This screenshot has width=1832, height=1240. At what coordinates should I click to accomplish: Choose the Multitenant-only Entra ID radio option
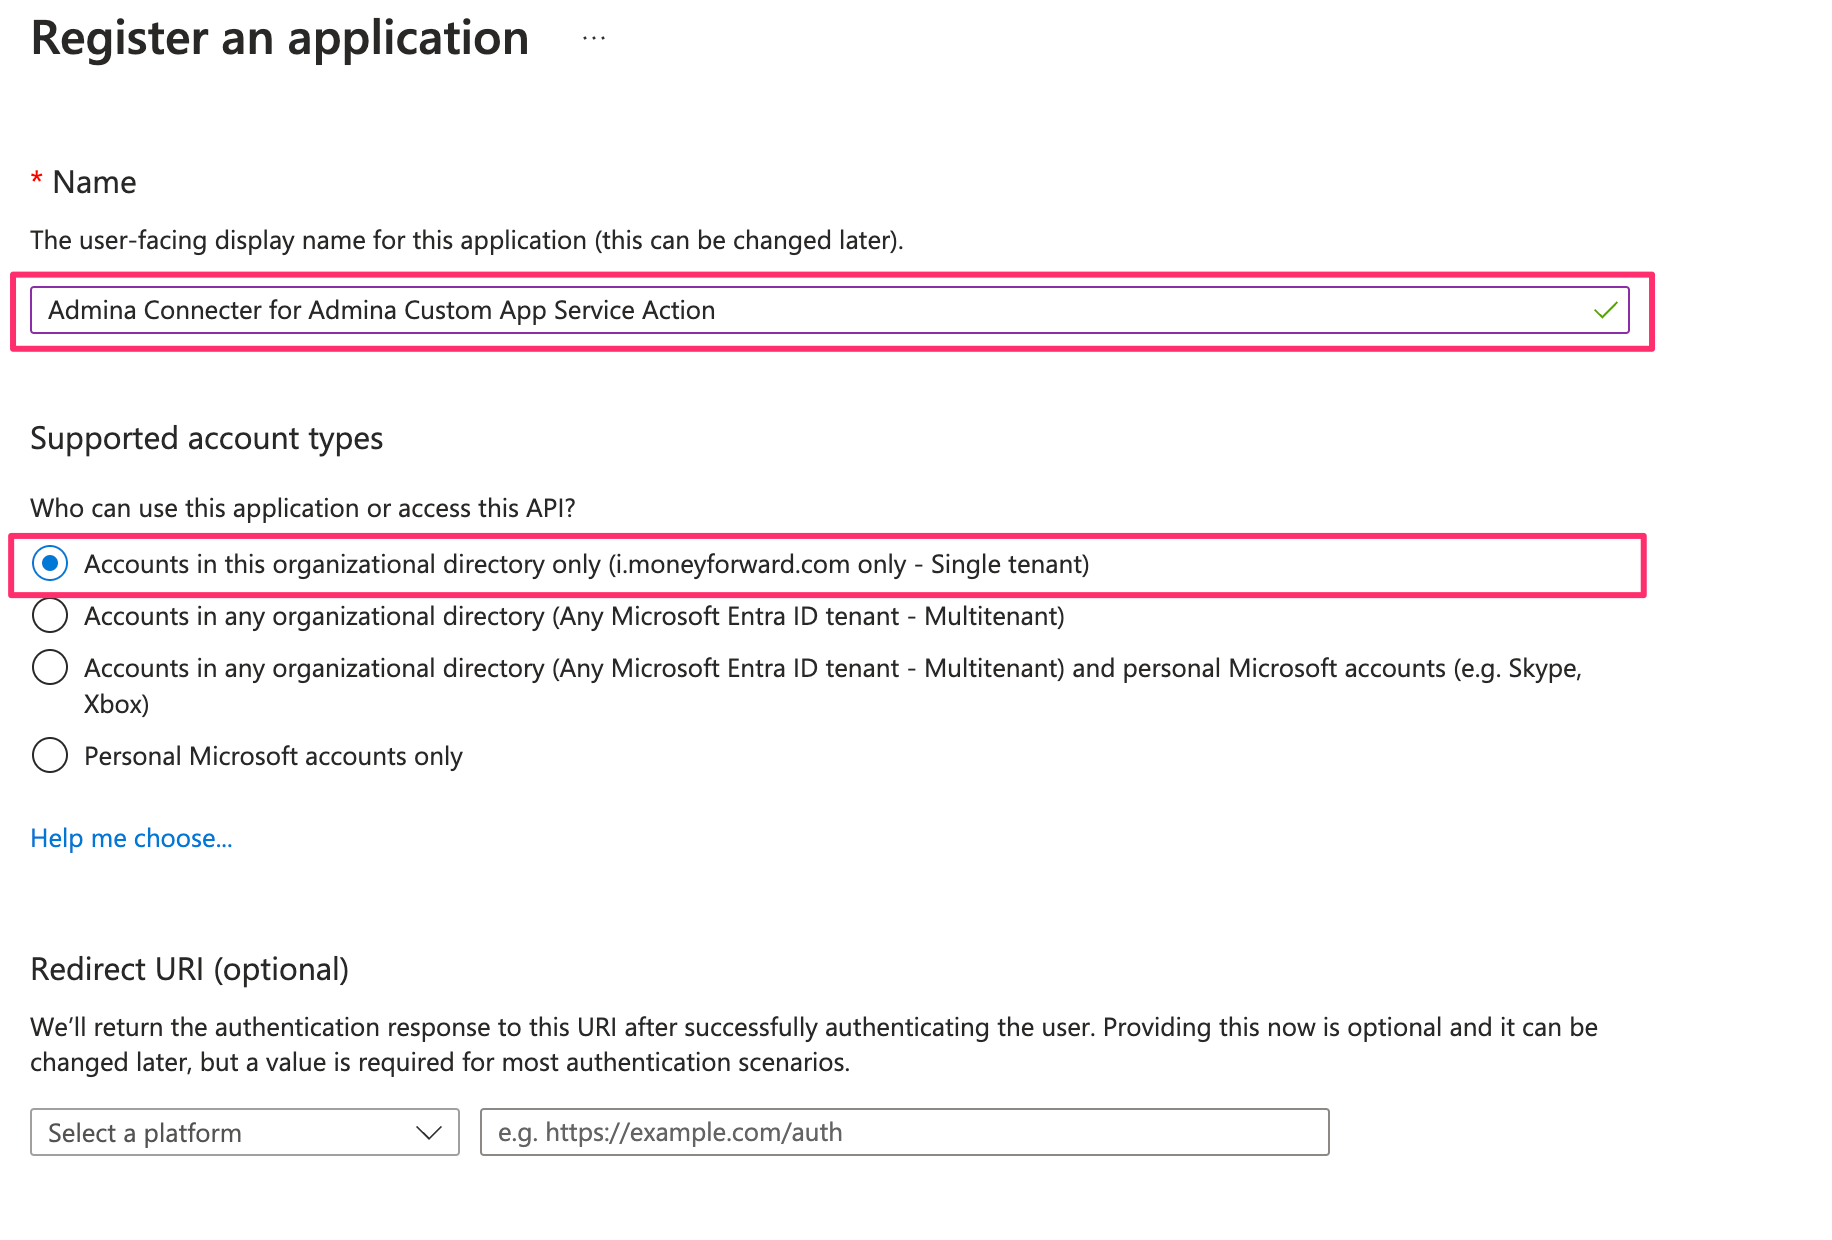coord(50,616)
